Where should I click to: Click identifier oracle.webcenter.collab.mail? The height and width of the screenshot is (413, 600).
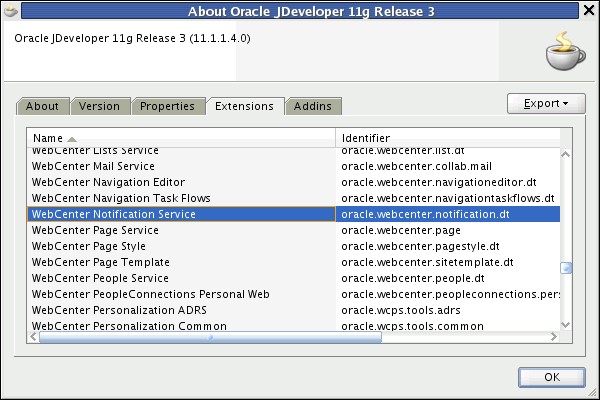pos(416,166)
